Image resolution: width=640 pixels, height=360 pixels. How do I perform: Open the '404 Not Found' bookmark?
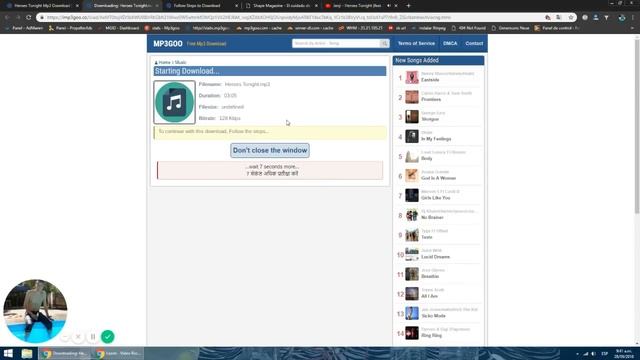point(469,28)
